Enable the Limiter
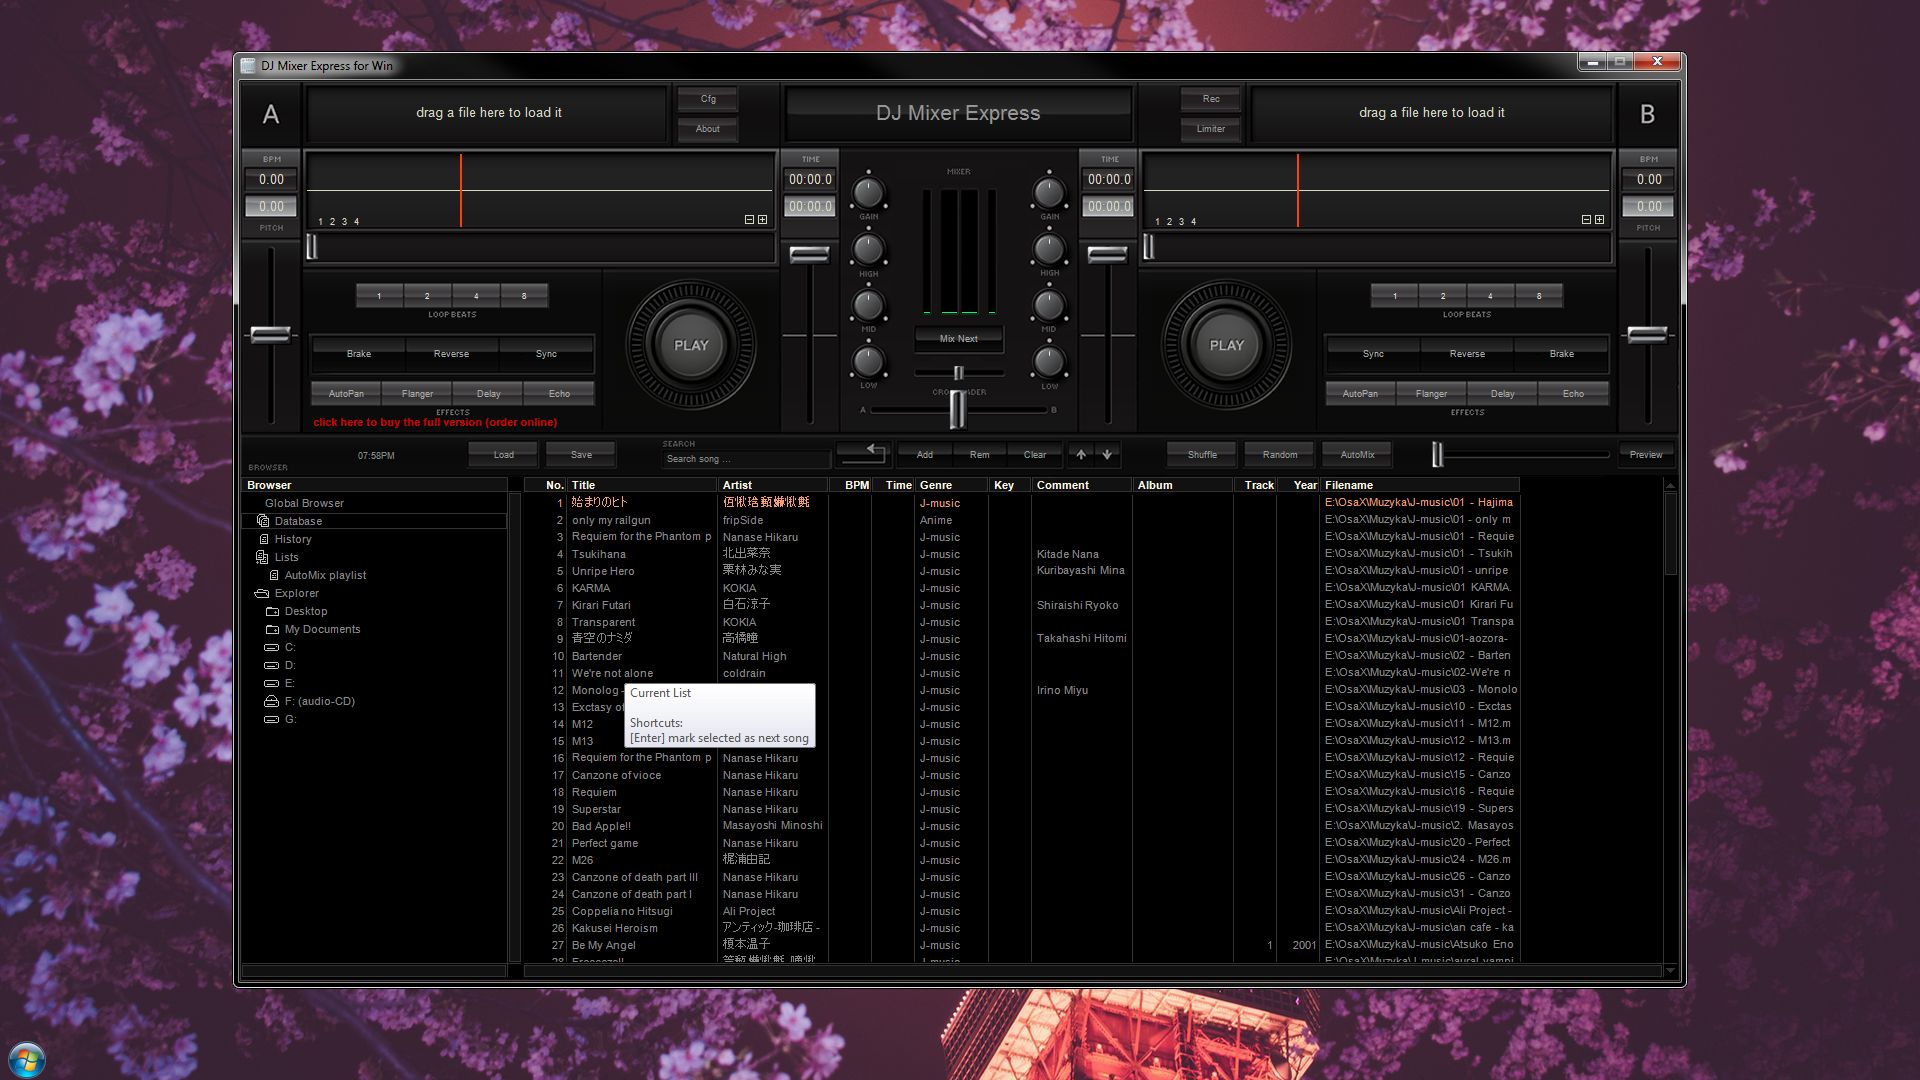The height and width of the screenshot is (1080, 1920). tap(1210, 128)
